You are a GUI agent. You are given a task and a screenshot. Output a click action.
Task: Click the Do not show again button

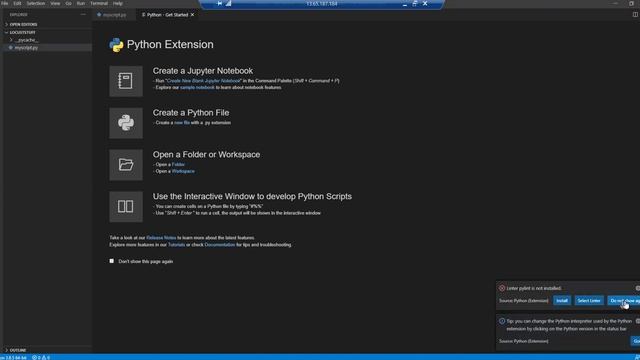(x=624, y=300)
